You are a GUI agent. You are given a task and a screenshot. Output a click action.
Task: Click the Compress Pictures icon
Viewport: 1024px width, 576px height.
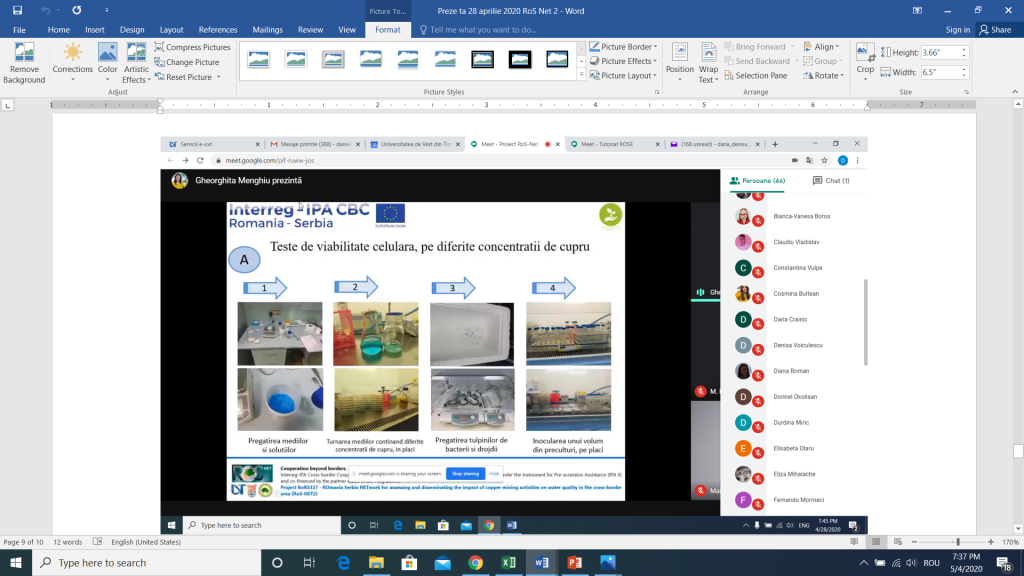[159, 47]
